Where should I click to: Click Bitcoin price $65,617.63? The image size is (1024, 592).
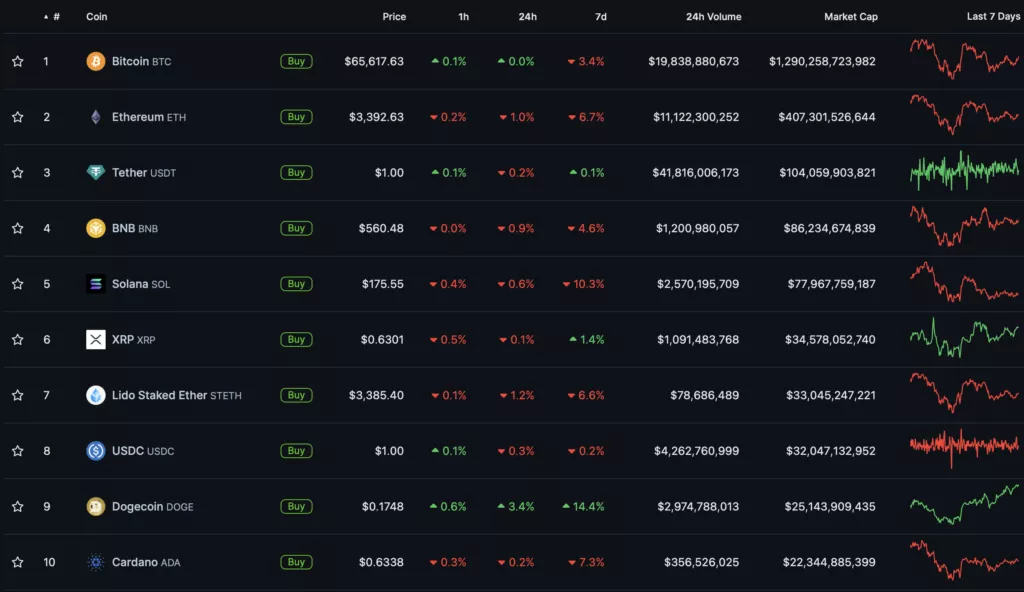pyautogui.click(x=374, y=61)
